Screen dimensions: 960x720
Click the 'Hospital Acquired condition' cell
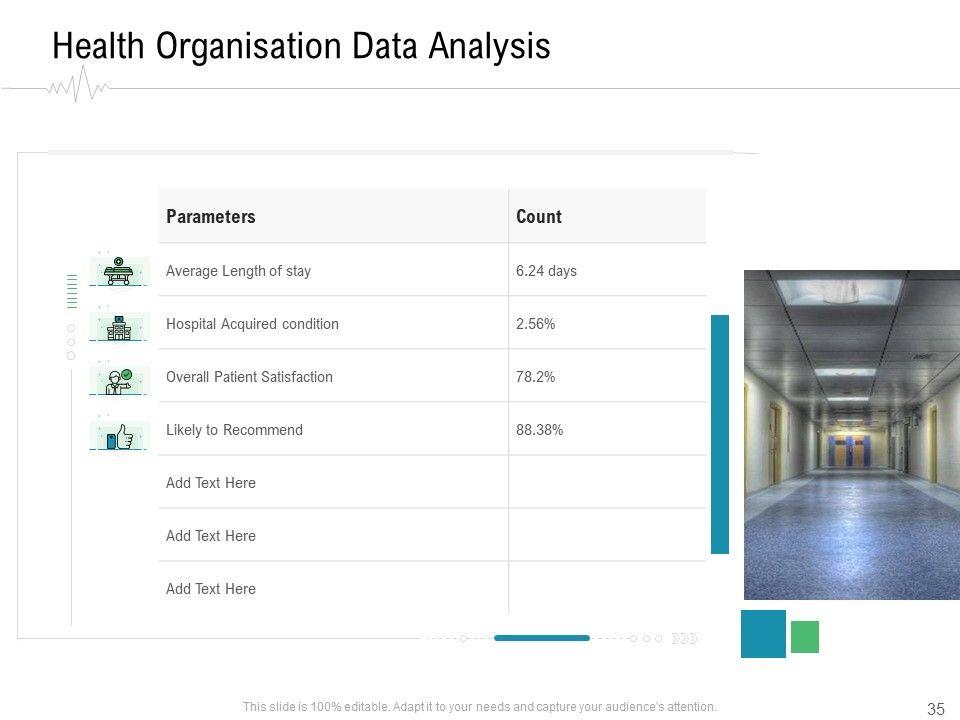click(252, 323)
